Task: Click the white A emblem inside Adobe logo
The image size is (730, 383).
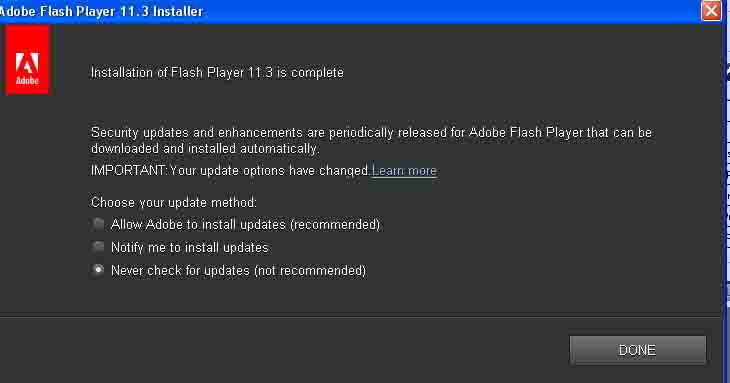Action: click(27, 63)
